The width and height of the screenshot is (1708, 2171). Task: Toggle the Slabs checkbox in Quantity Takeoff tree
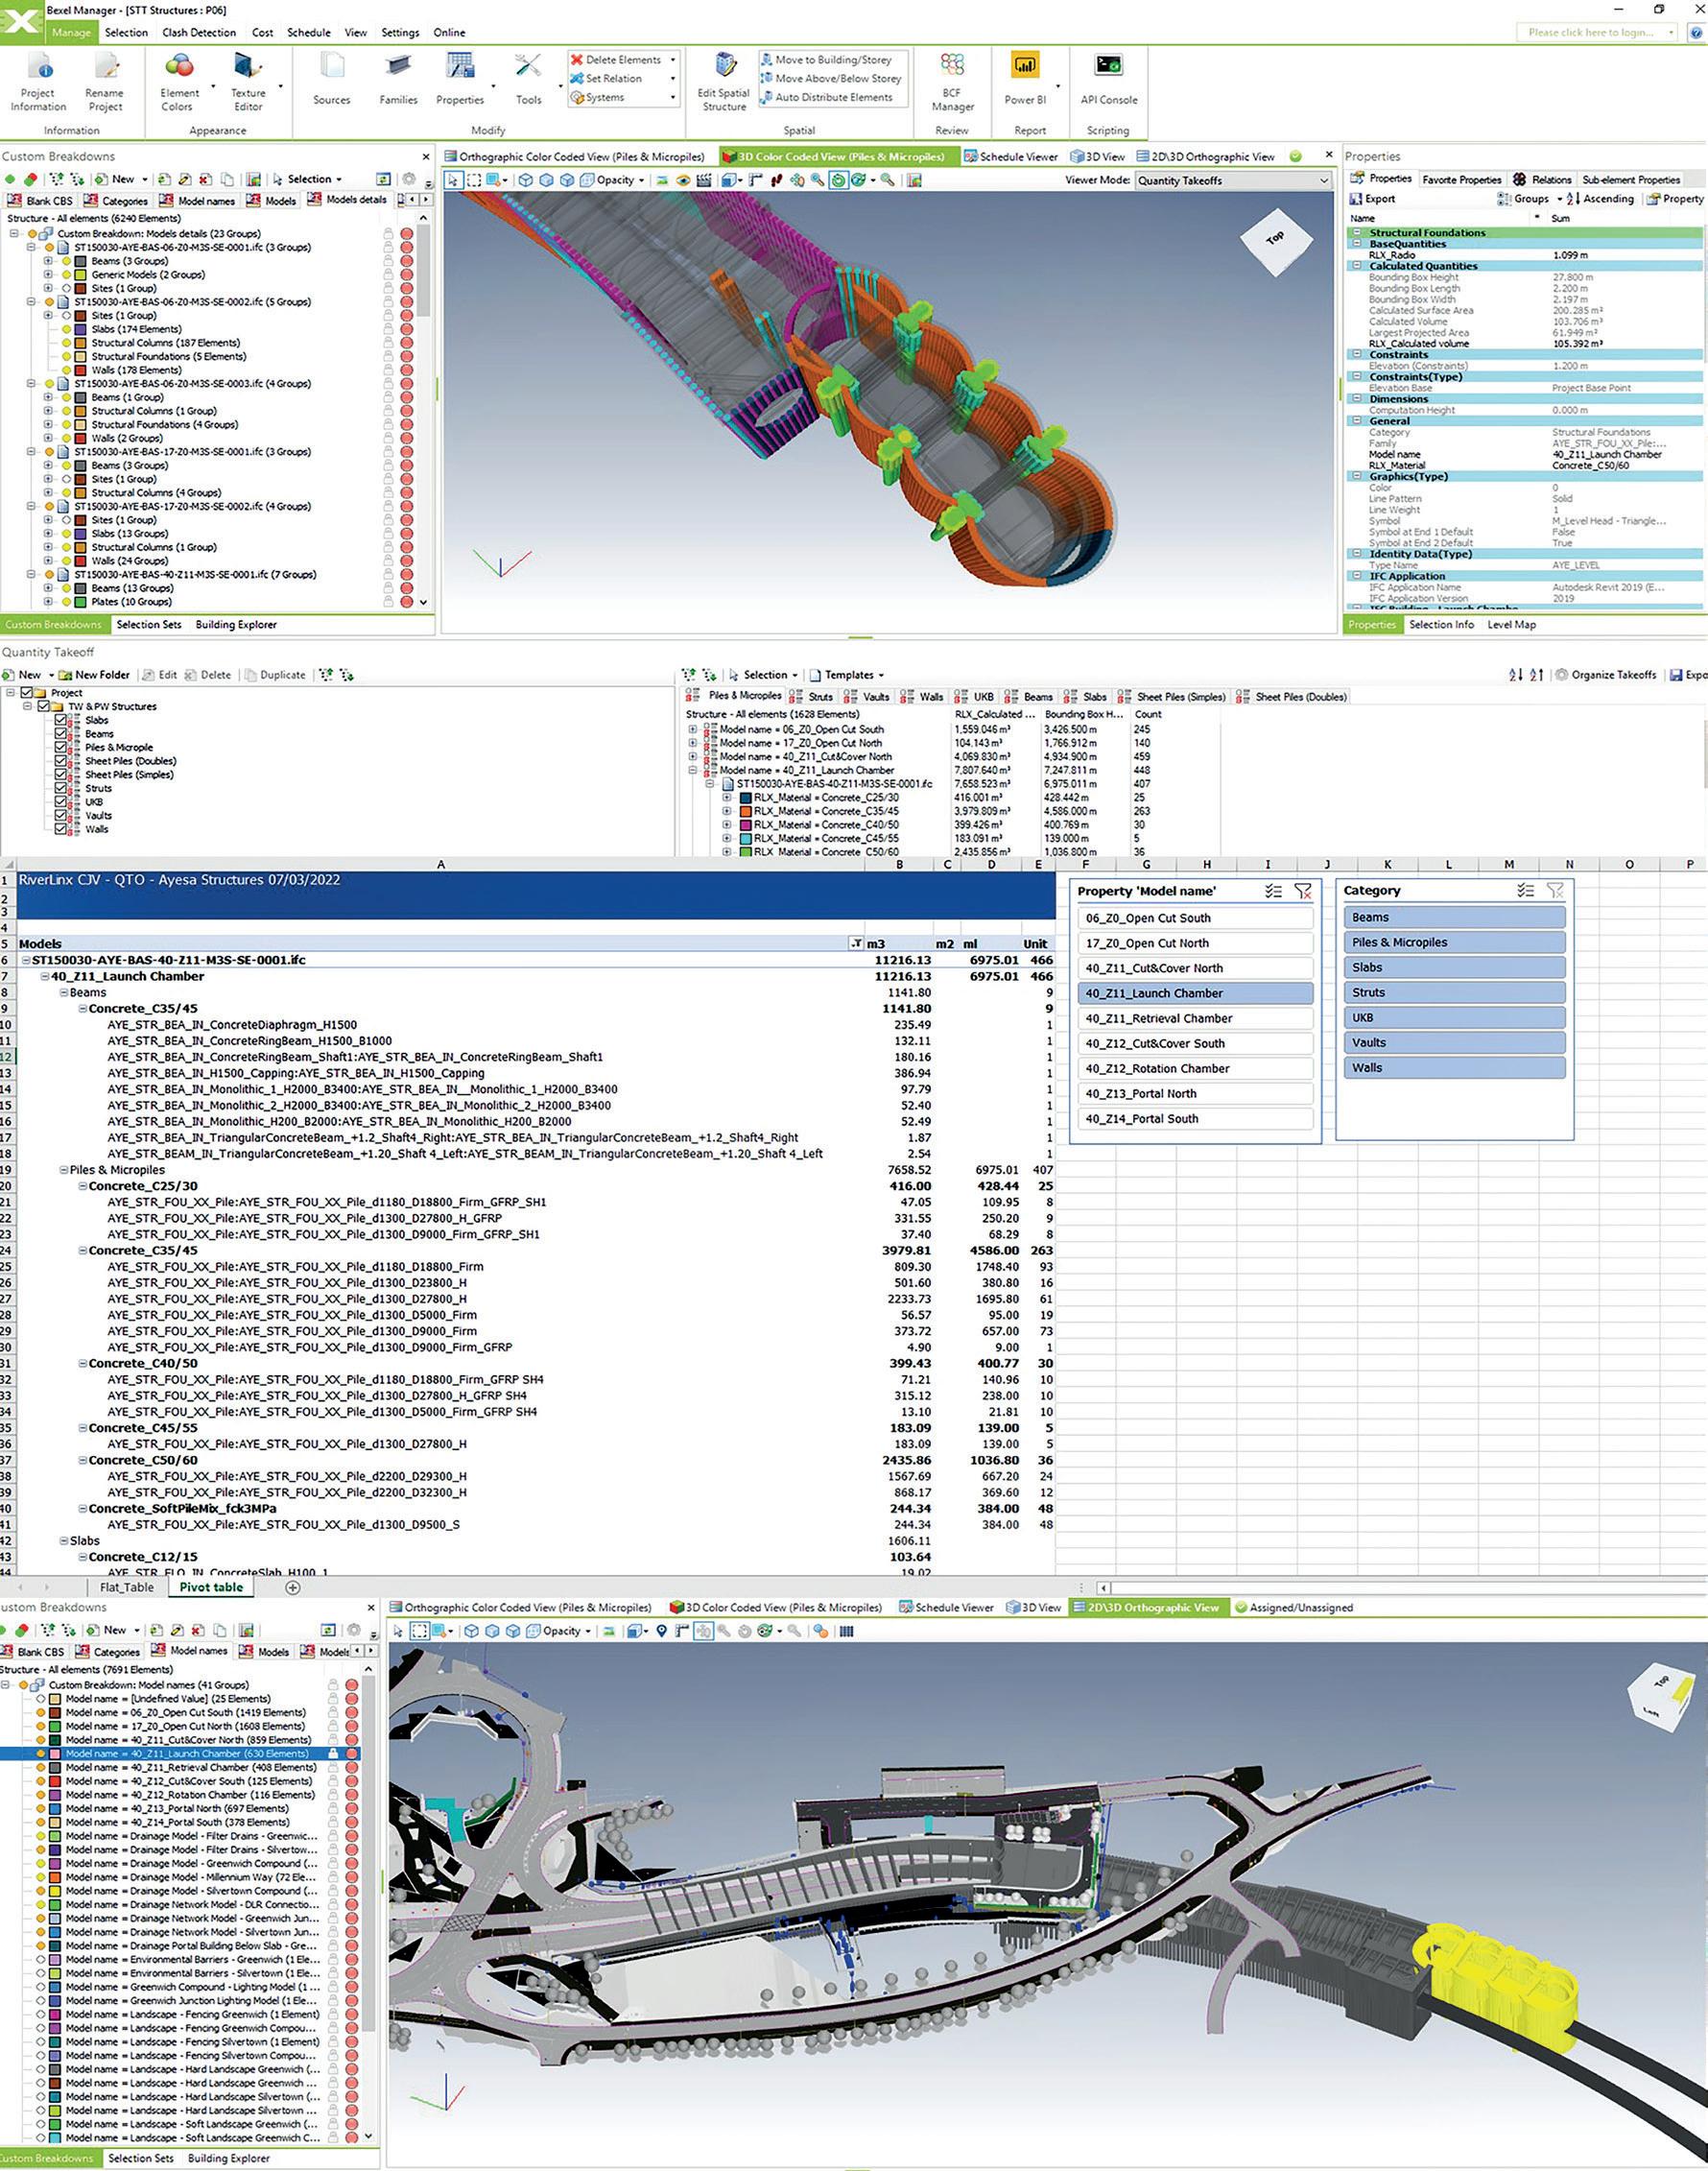(x=62, y=720)
